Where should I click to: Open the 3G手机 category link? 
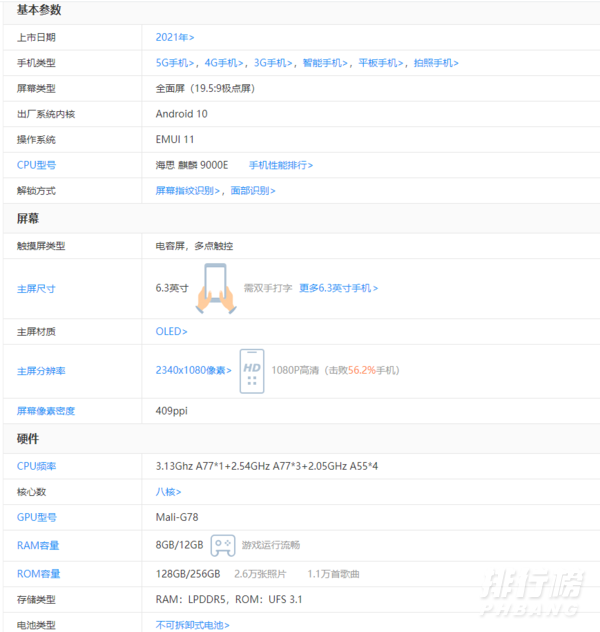click(x=273, y=63)
